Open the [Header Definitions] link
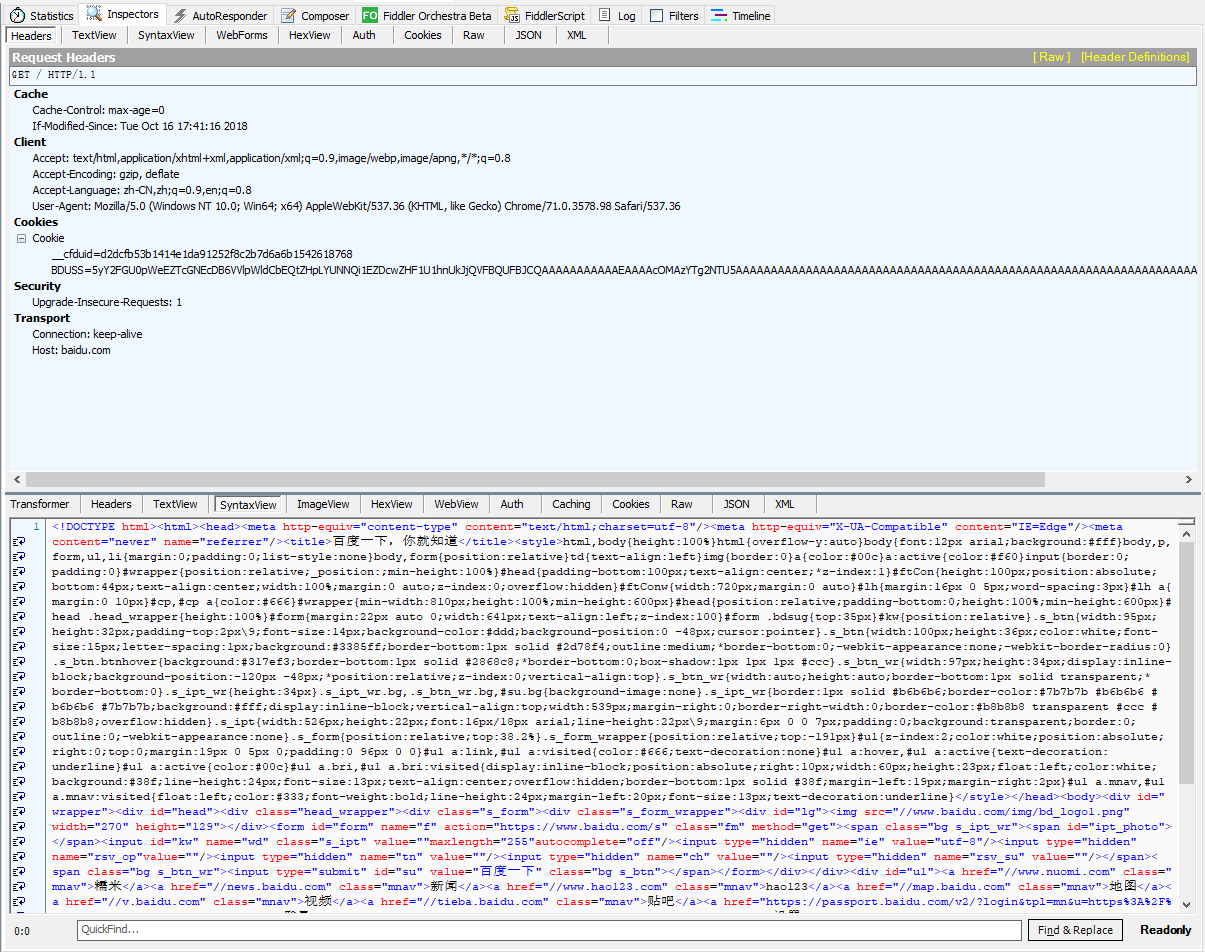The image size is (1205, 952). point(1134,57)
